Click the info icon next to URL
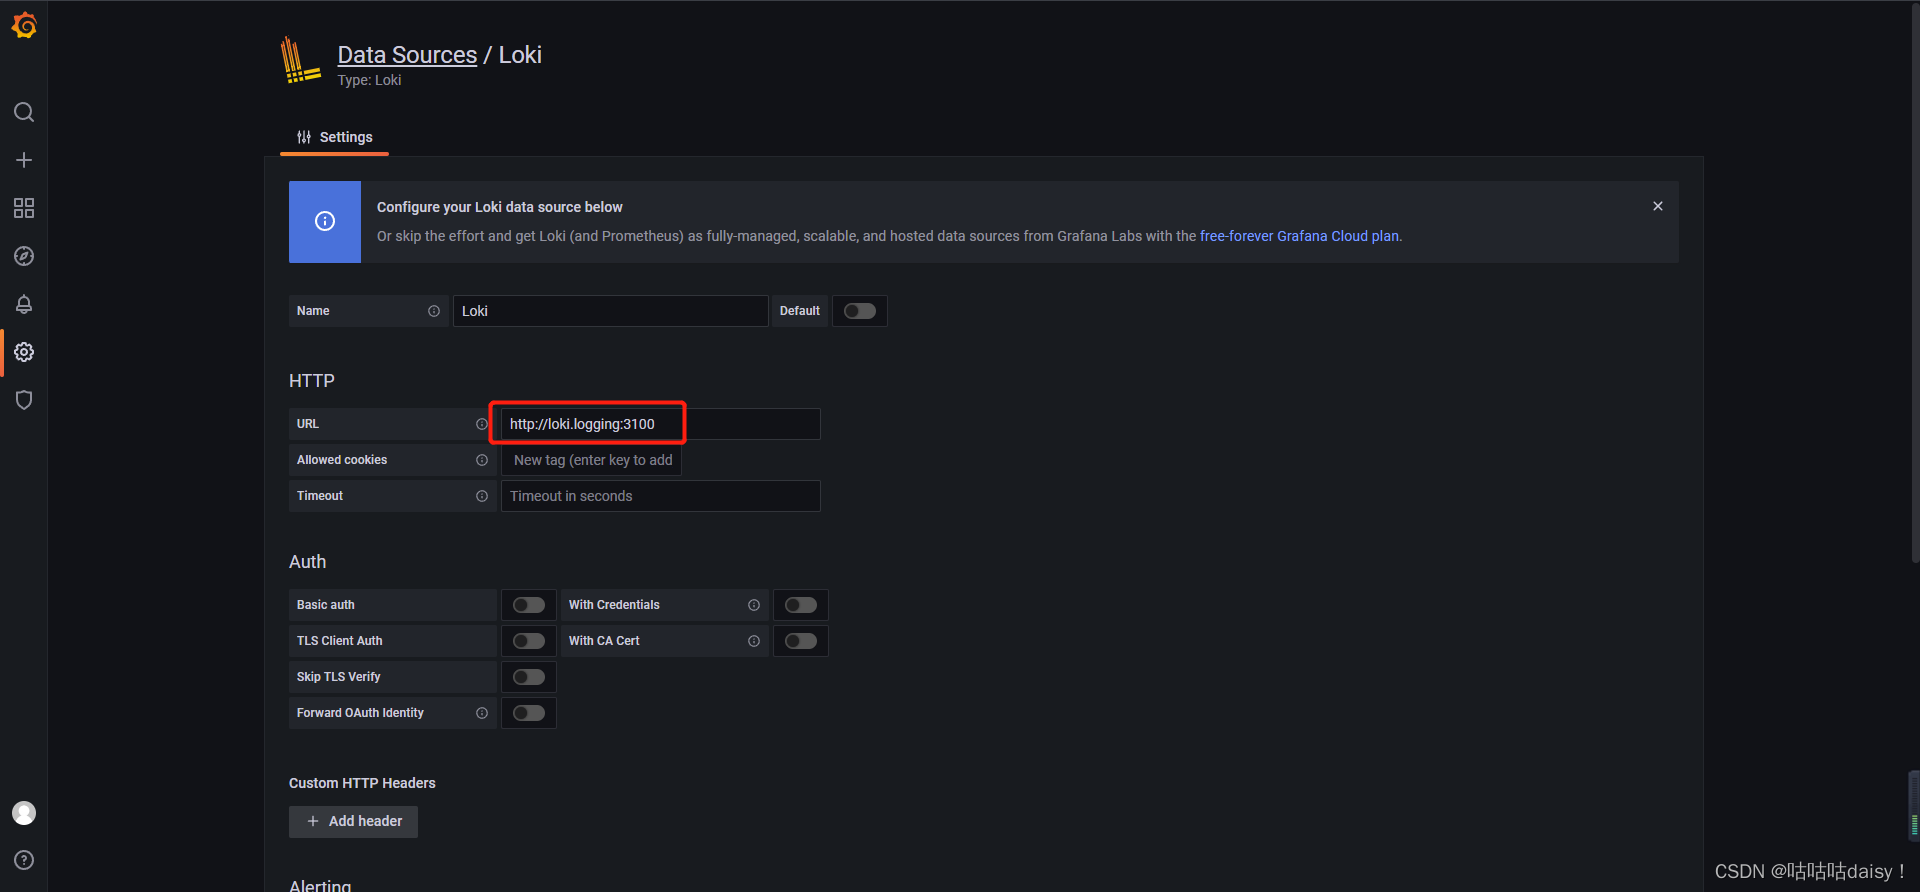This screenshot has height=892, width=1920. [482, 424]
